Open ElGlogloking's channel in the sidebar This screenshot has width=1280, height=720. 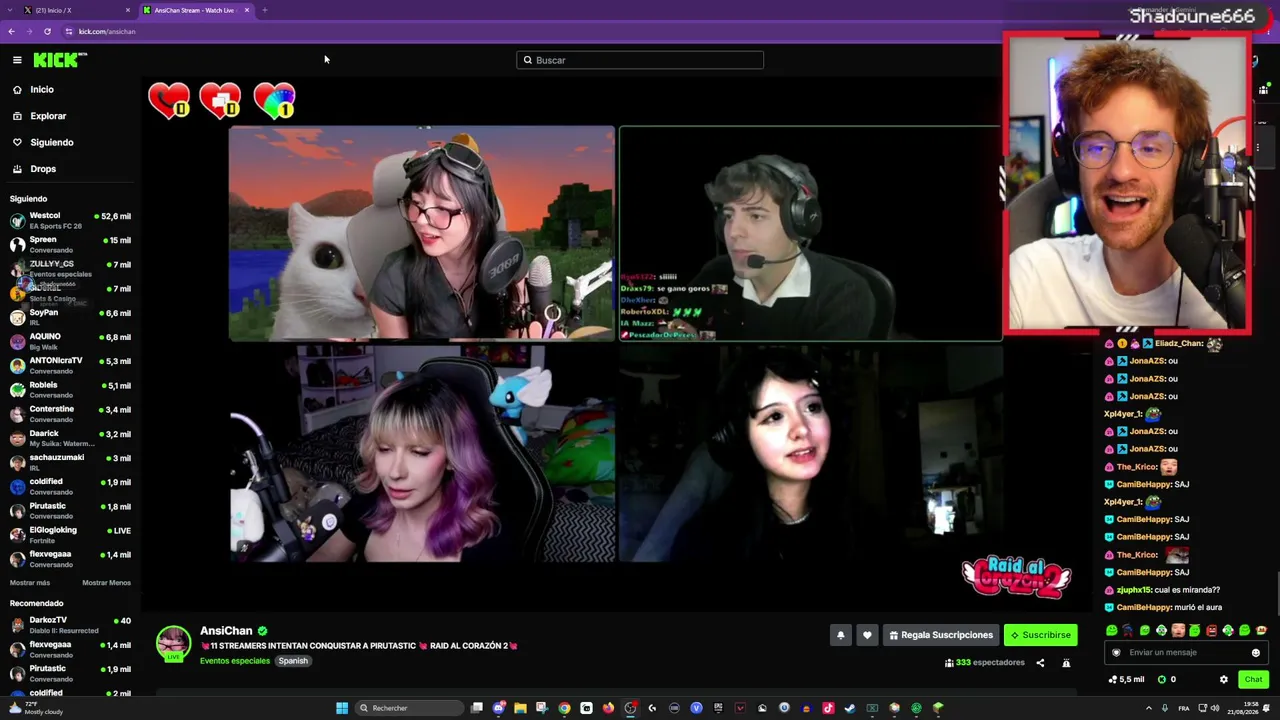click(70, 535)
